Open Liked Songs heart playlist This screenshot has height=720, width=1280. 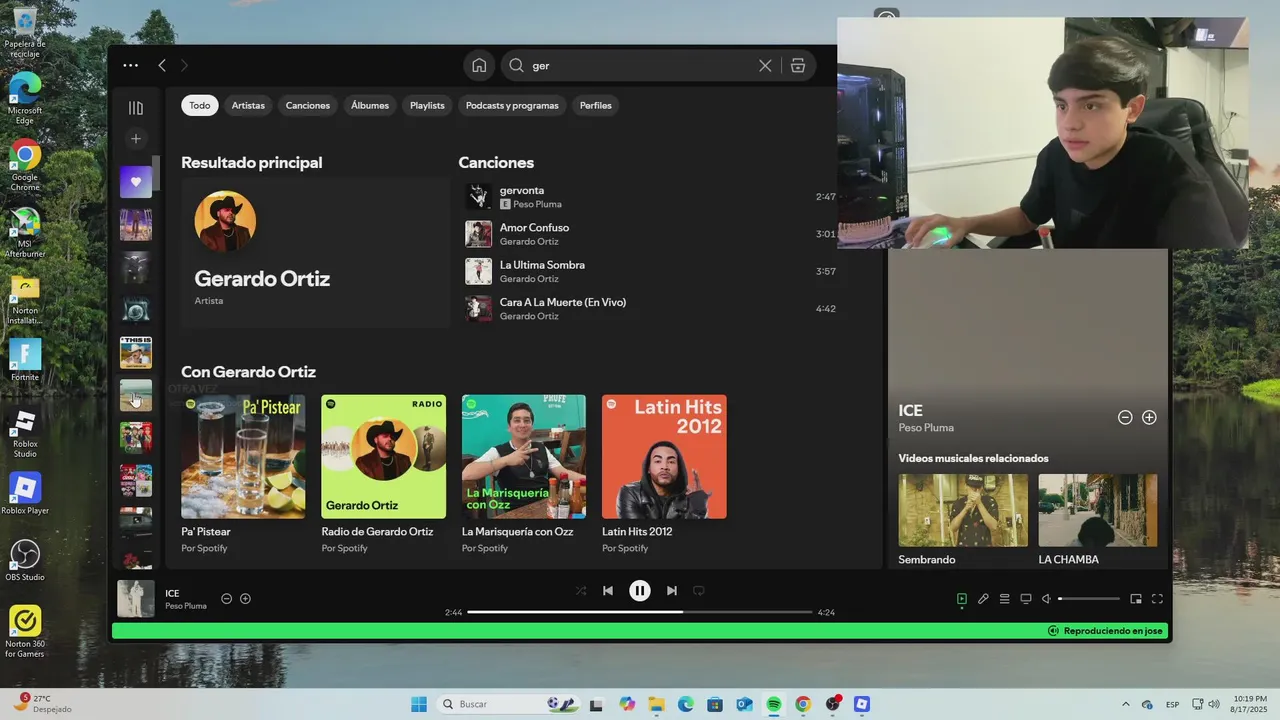(x=136, y=182)
